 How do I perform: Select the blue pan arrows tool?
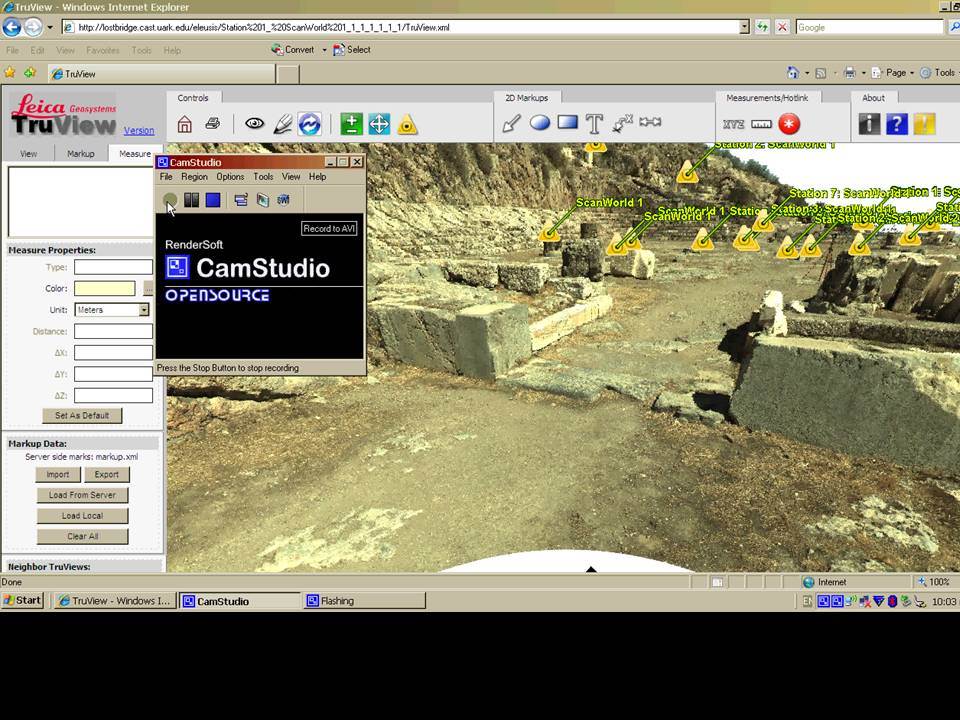[x=379, y=124]
